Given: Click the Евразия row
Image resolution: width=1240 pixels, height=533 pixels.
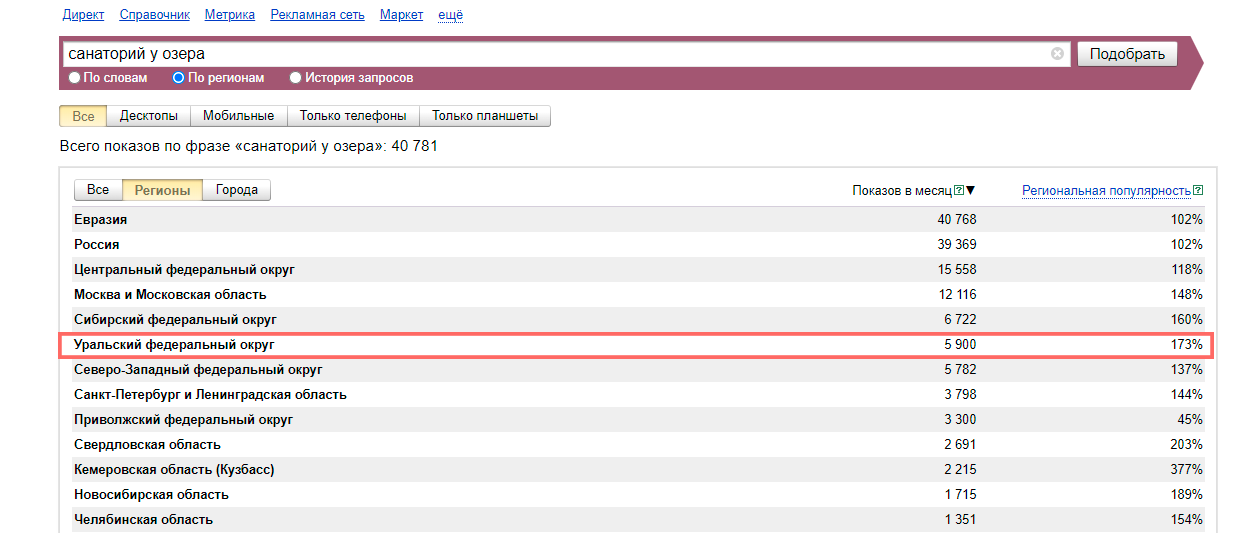Looking at the screenshot, I should tap(637, 219).
